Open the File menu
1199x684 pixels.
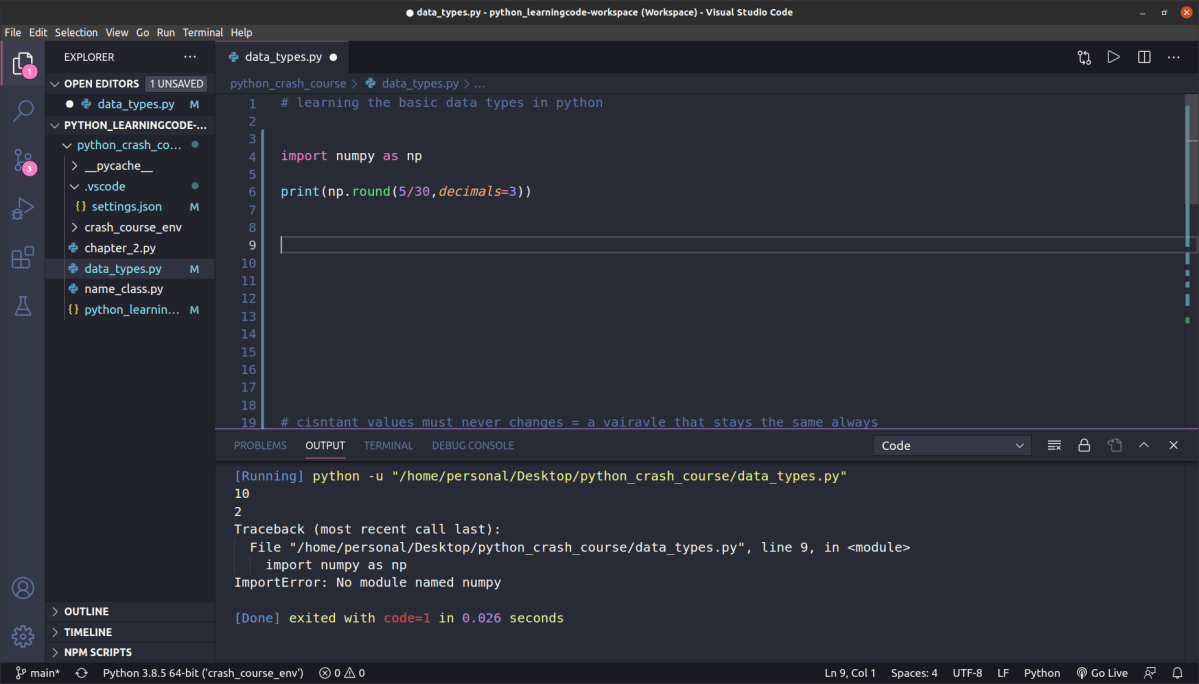pos(13,33)
